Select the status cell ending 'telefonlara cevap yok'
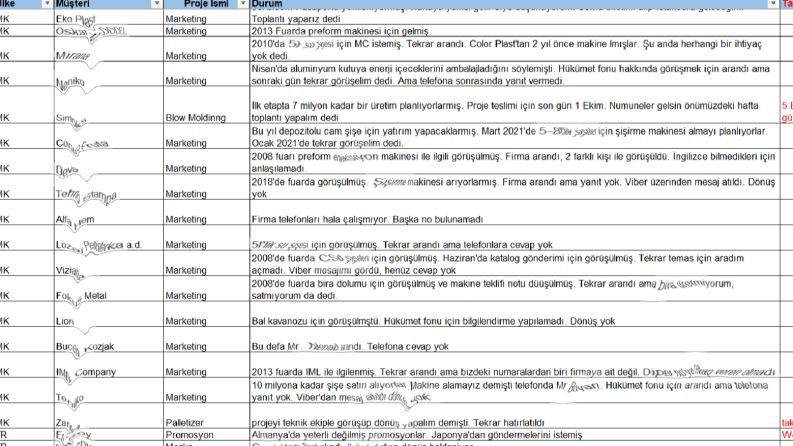The width and height of the screenshot is (793, 446). tap(515, 238)
